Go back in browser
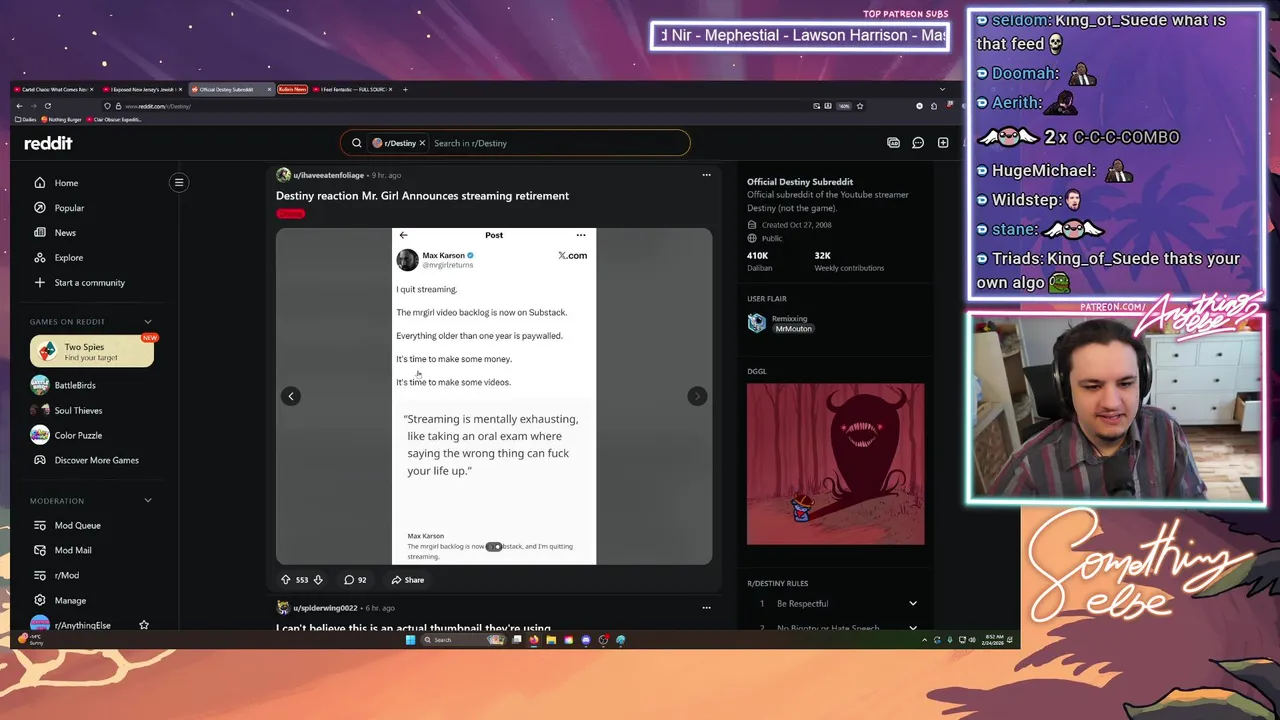1280x720 pixels. 18,106
